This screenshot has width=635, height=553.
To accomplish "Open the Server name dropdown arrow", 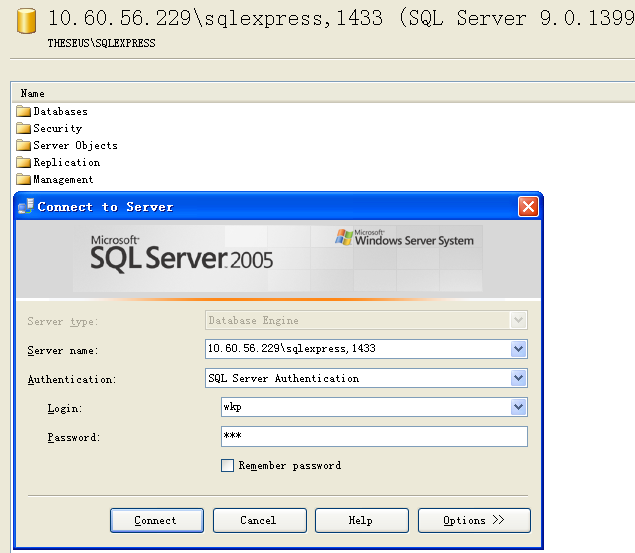I will click(518, 349).
